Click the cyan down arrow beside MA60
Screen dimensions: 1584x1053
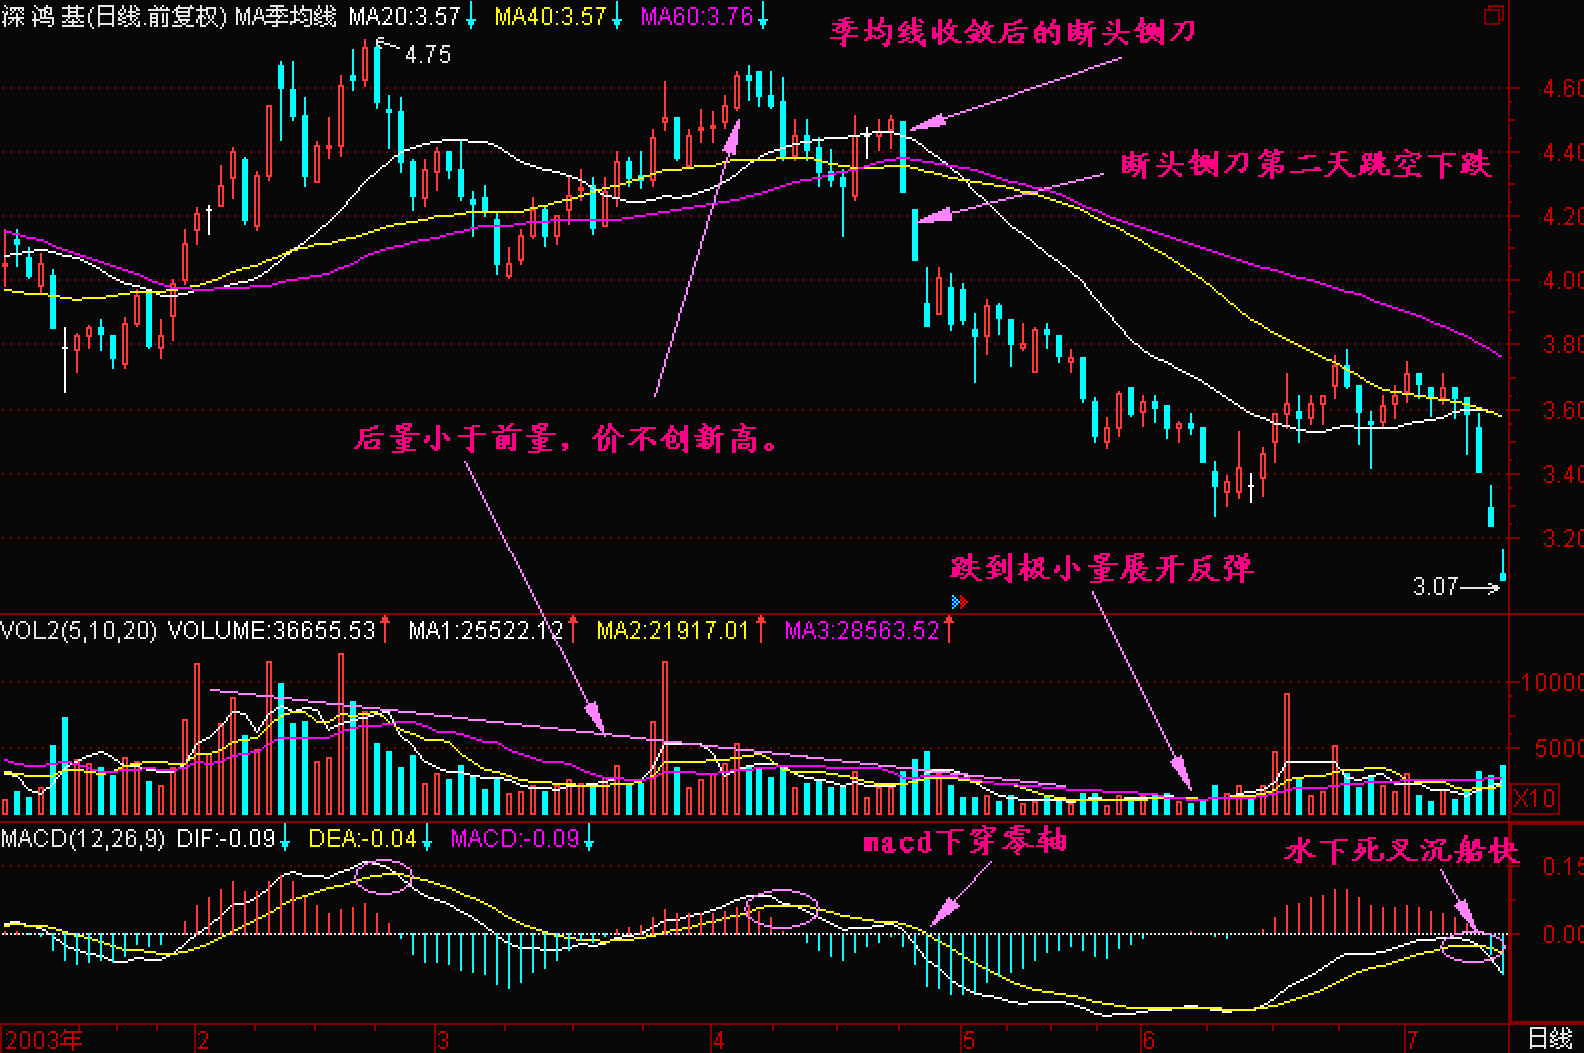[763, 17]
